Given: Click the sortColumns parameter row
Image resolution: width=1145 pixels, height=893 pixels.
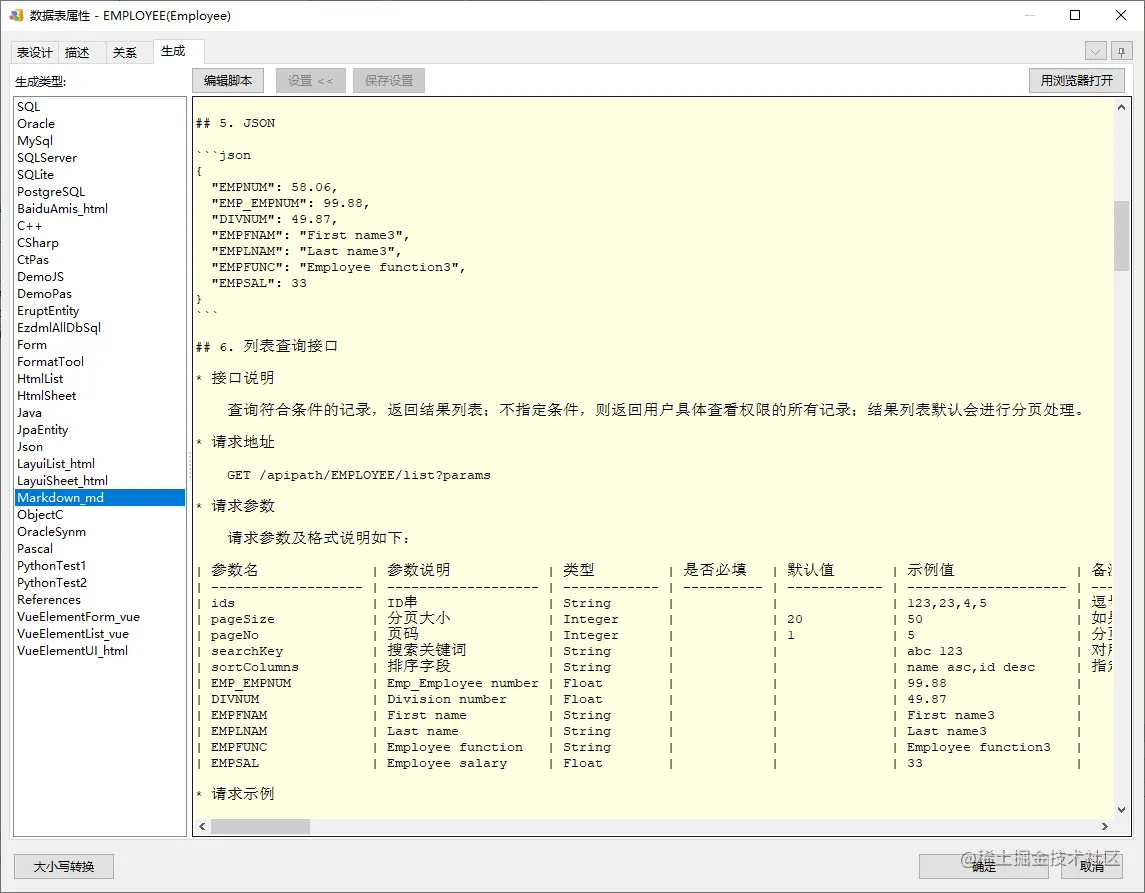Looking at the screenshot, I should (x=654, y=667).
